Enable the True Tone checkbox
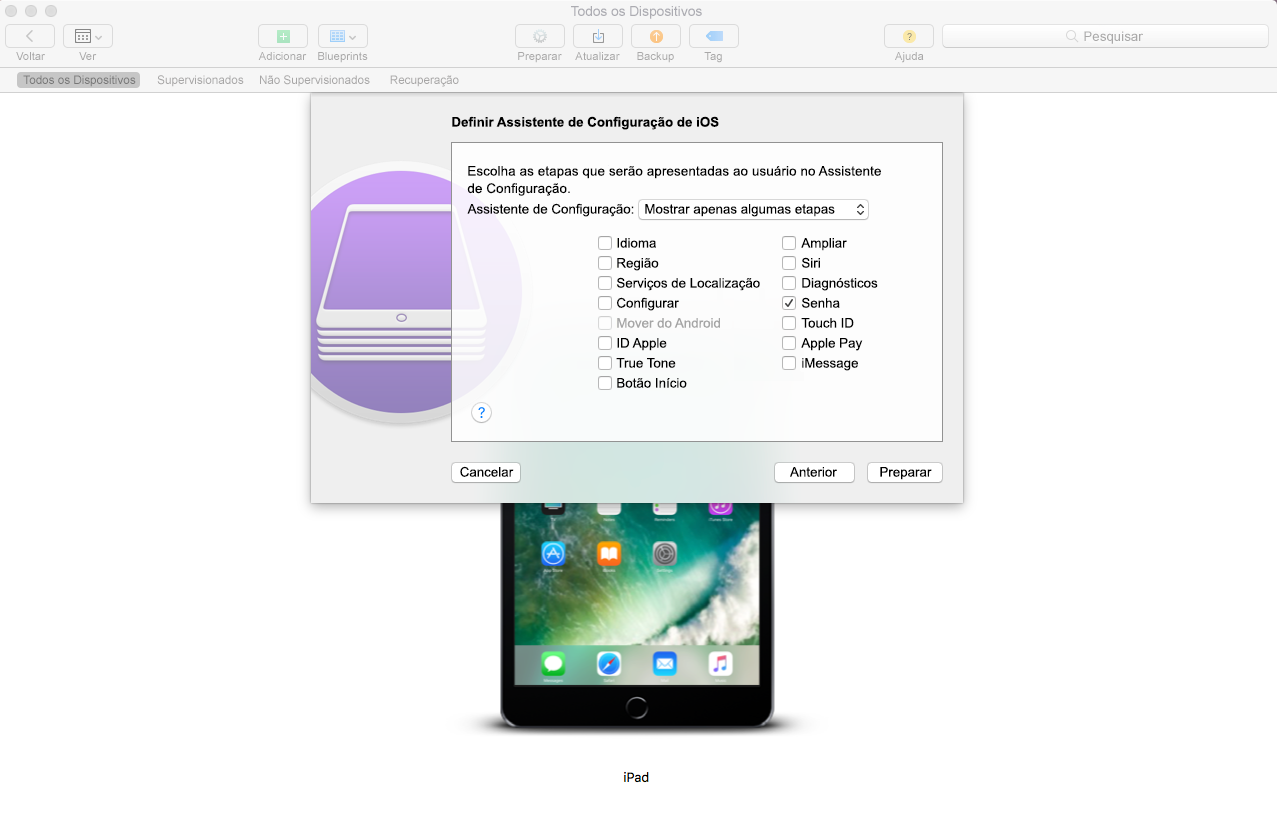 [605, 363]
